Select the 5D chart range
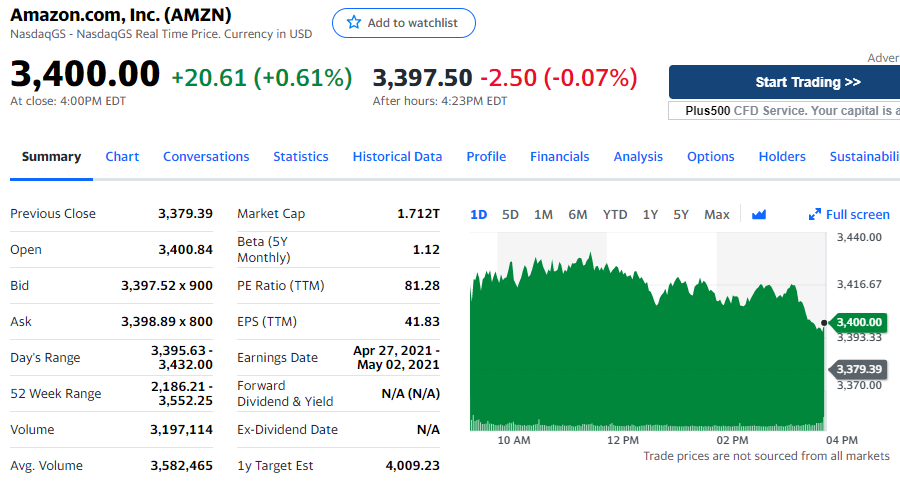The height and width of the screenshot is (483, 900). (x=510, y=215)
